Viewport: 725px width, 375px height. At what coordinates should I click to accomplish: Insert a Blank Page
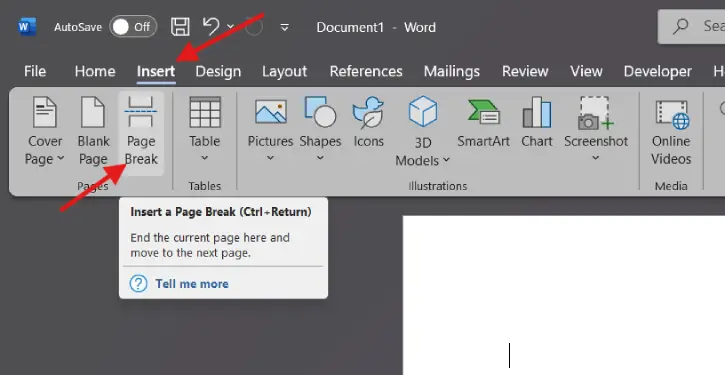[93, 130]
